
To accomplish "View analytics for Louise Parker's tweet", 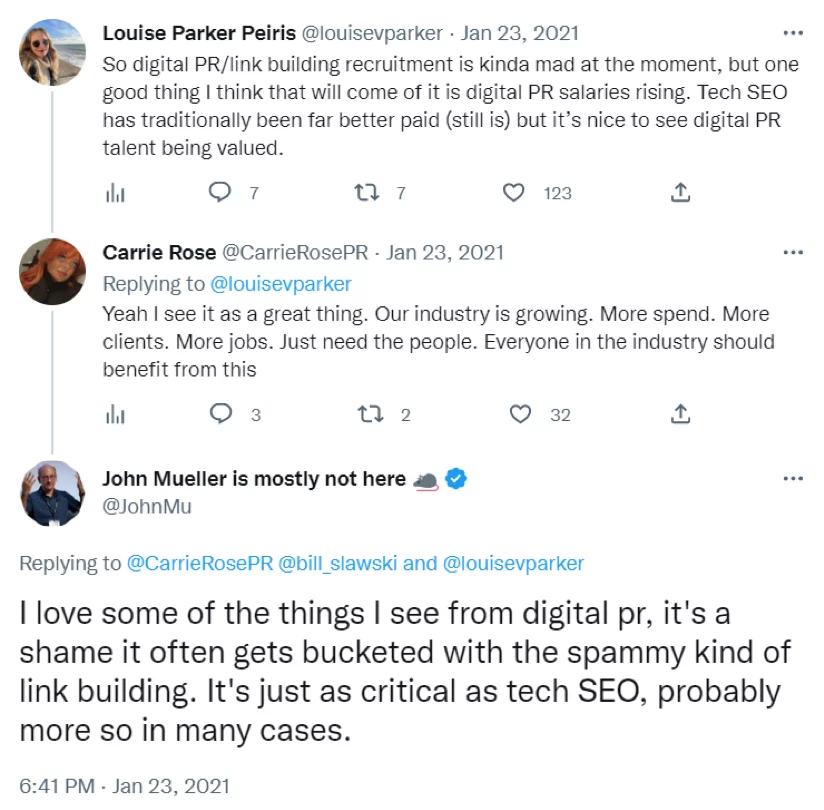I will [x=116, y=193].
